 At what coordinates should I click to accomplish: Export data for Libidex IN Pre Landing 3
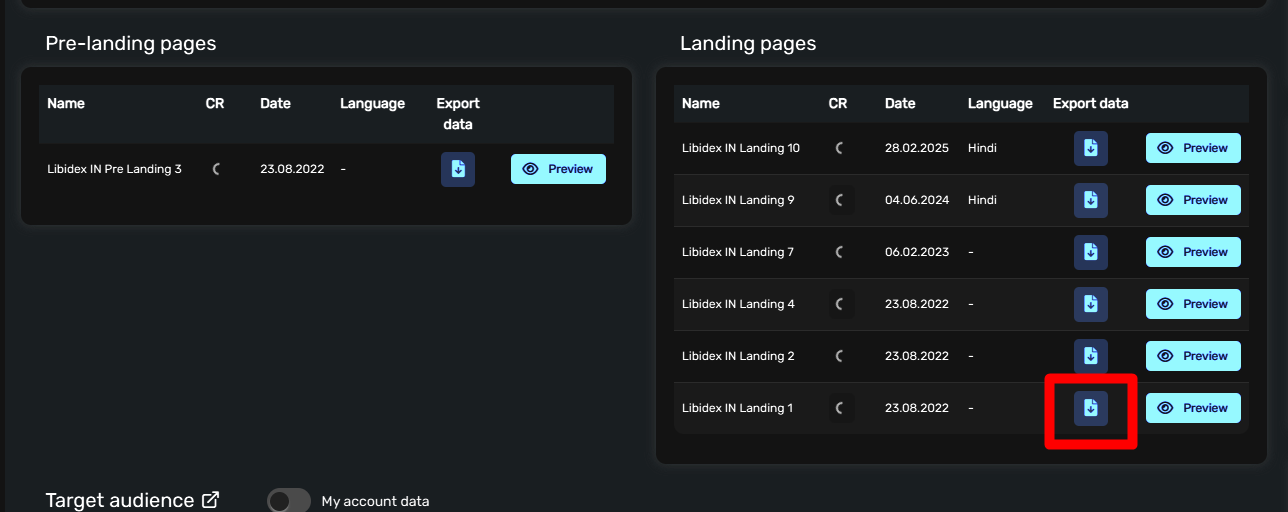[458, 169]
